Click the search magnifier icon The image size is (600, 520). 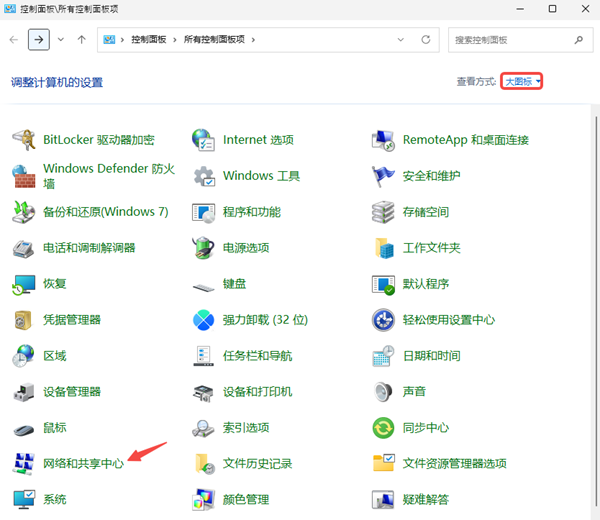pos(579,40)
